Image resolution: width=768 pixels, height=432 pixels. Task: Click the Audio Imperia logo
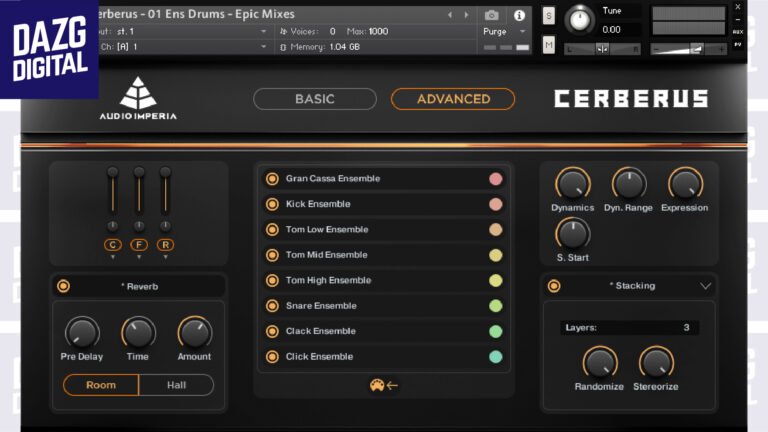[138, 98]
